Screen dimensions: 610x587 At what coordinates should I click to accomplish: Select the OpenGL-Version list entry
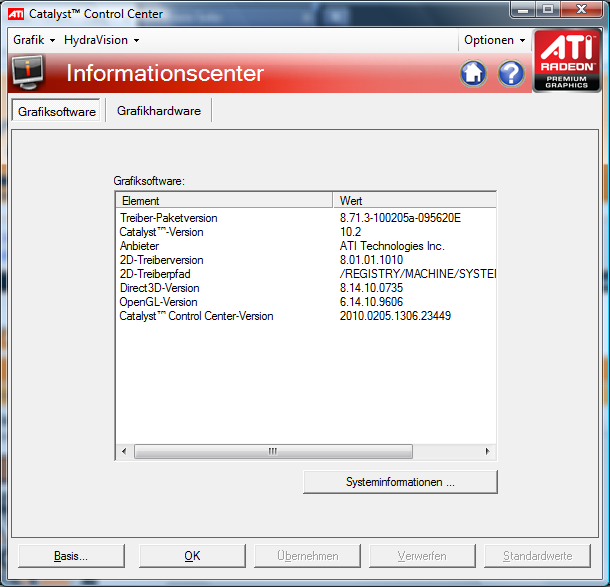[160, 302]
